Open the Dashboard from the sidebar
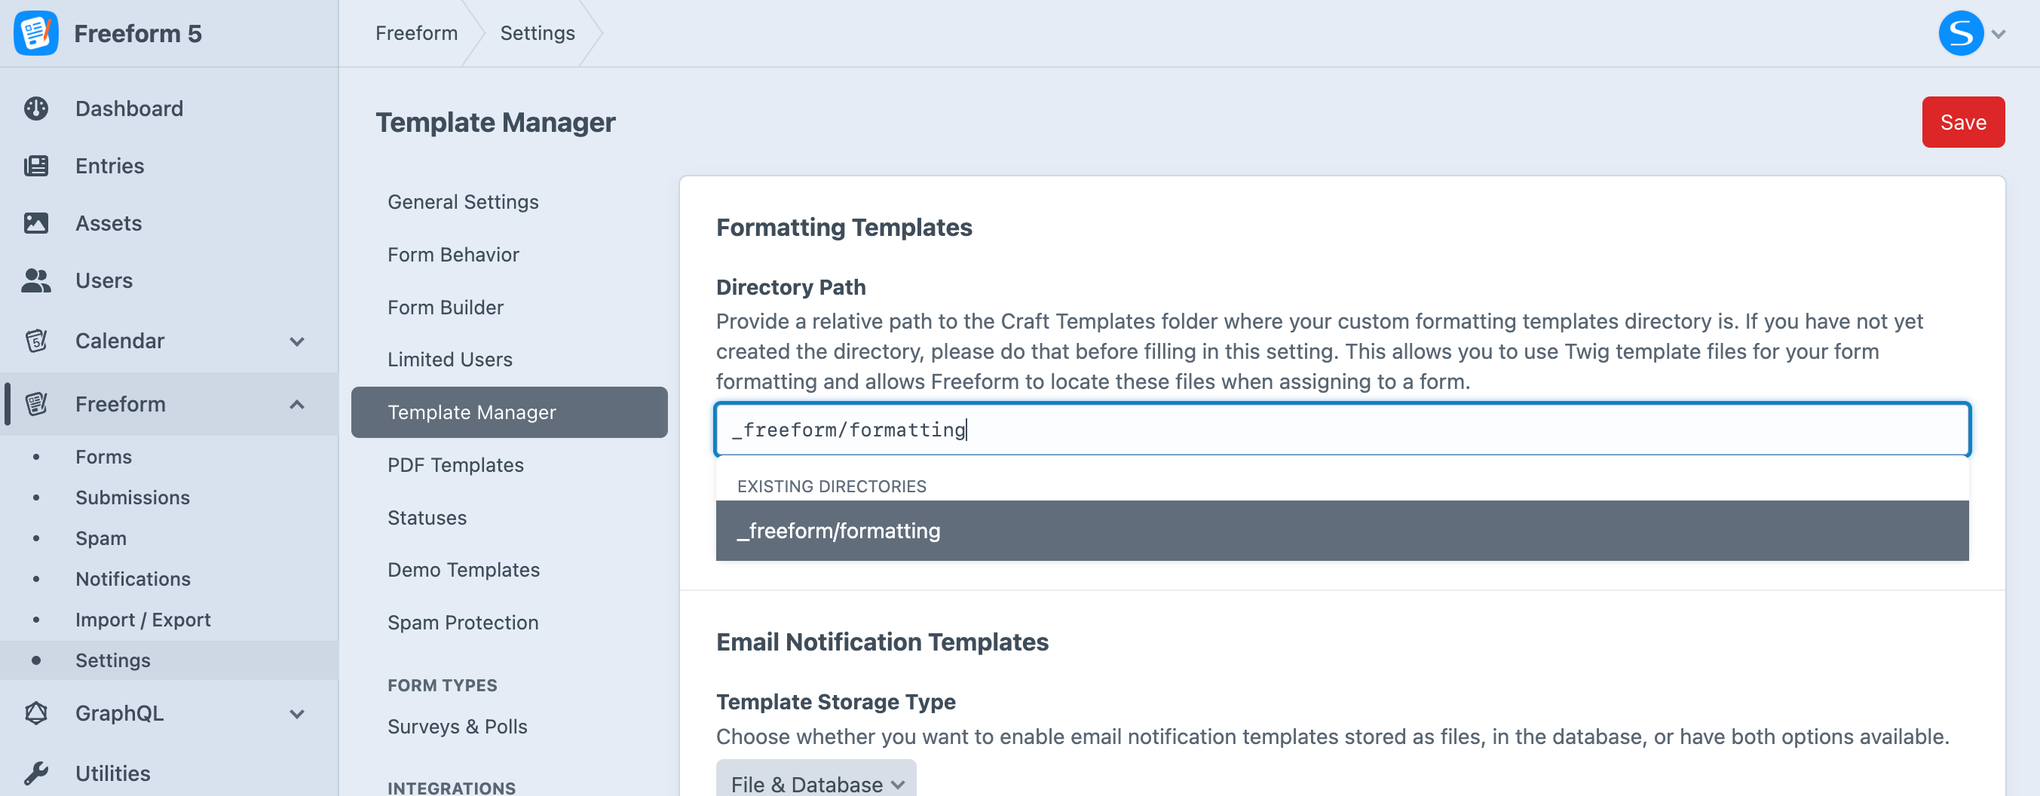 (36, 108)
